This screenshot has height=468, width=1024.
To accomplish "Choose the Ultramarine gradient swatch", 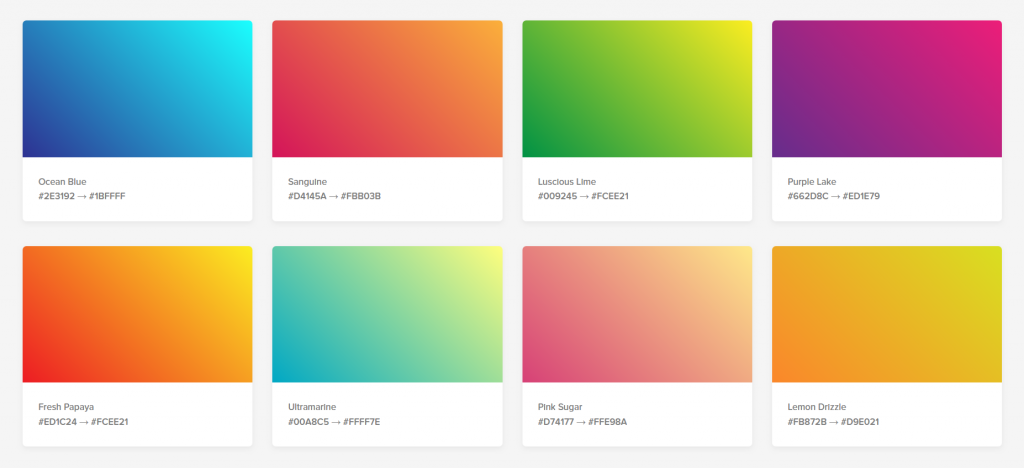I will pos(387,314).
